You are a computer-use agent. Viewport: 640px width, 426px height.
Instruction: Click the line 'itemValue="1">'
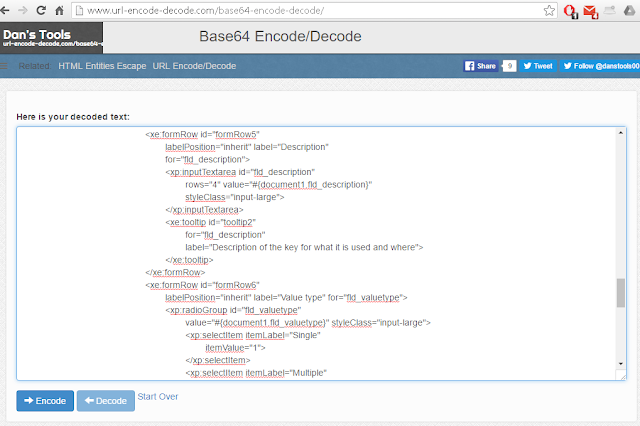(x=235, y=348)
